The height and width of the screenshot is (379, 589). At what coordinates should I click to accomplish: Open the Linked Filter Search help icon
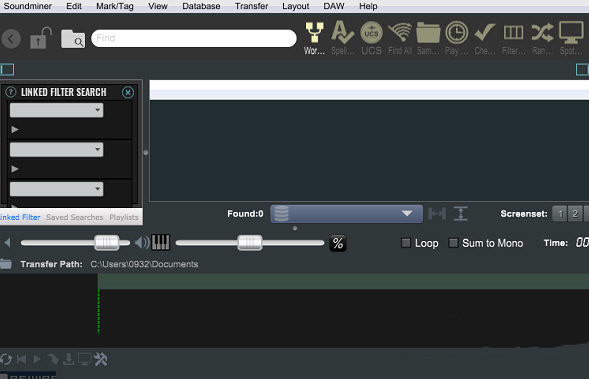[11, 92]
